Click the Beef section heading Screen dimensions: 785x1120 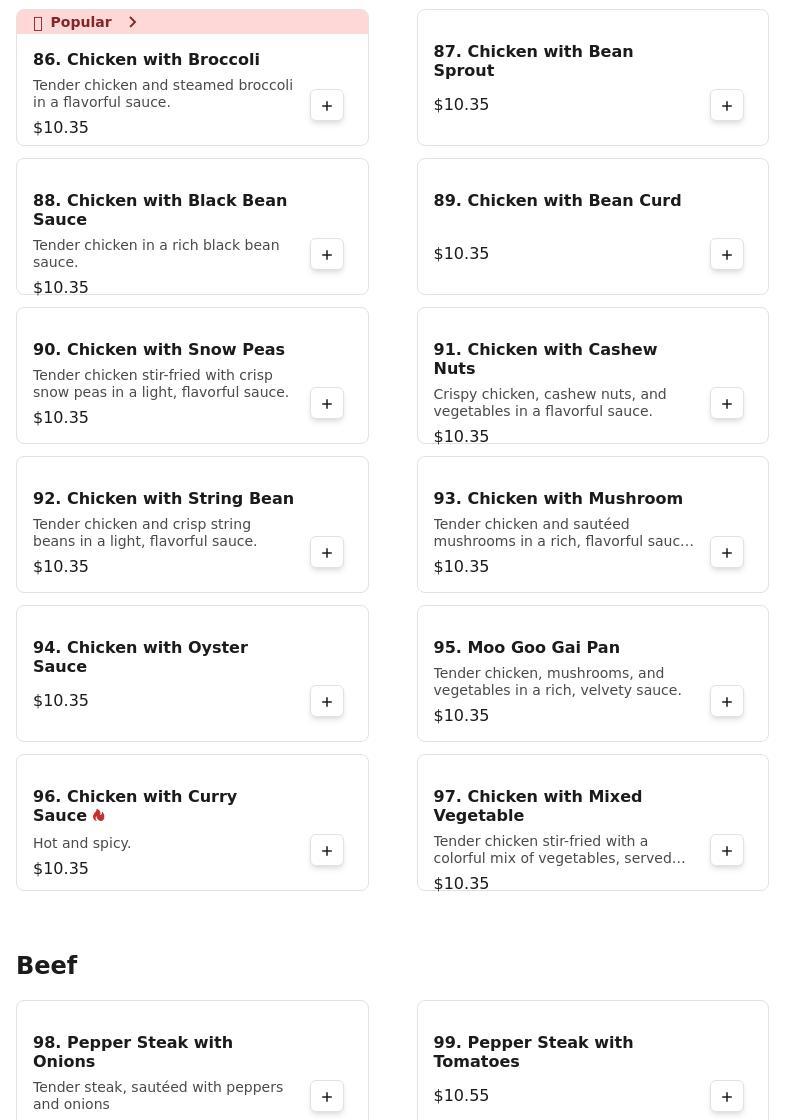point(47,966)
